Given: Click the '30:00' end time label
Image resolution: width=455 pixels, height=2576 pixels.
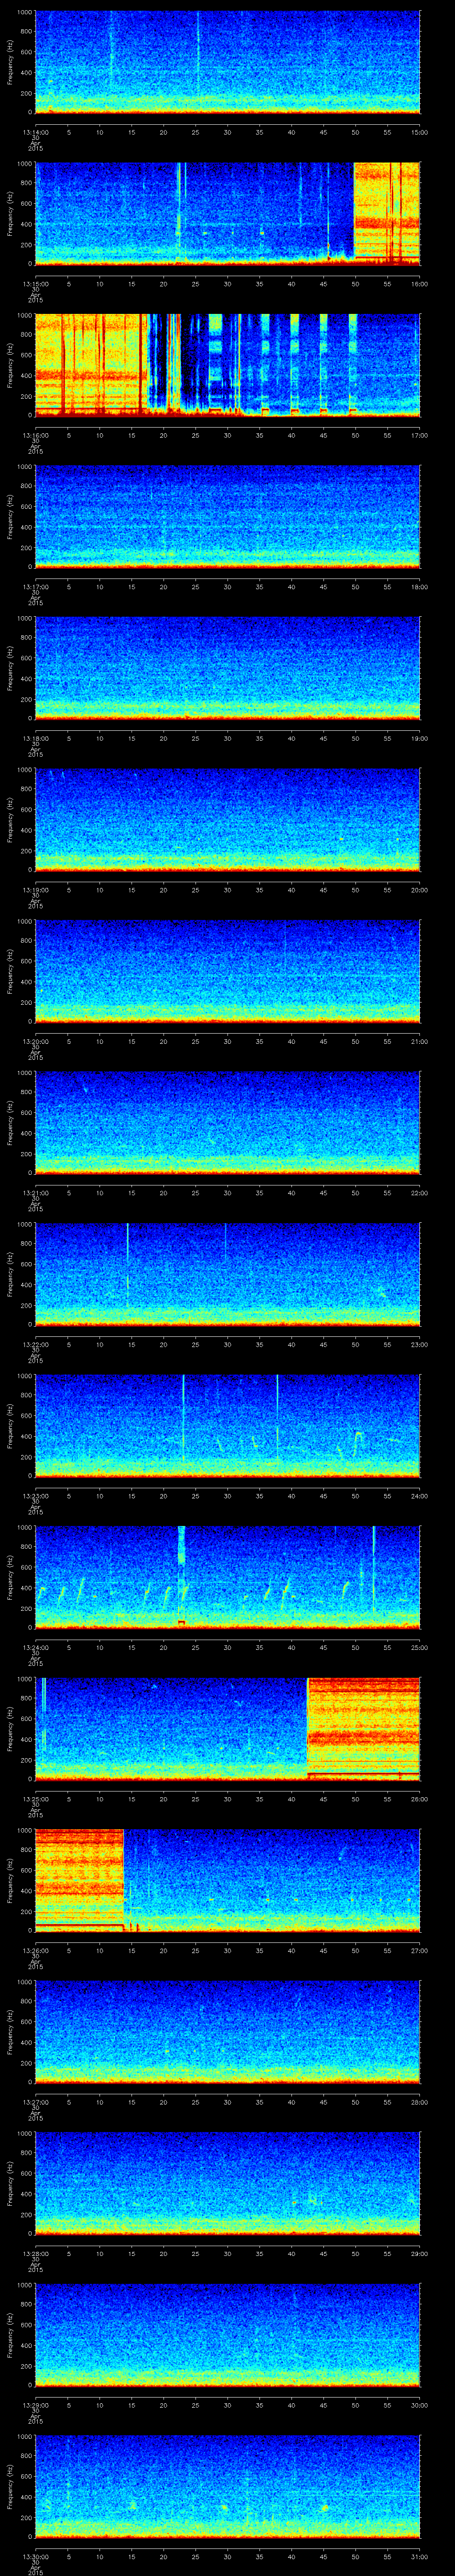Looking at the screenshot, I should click(420, 2404).
